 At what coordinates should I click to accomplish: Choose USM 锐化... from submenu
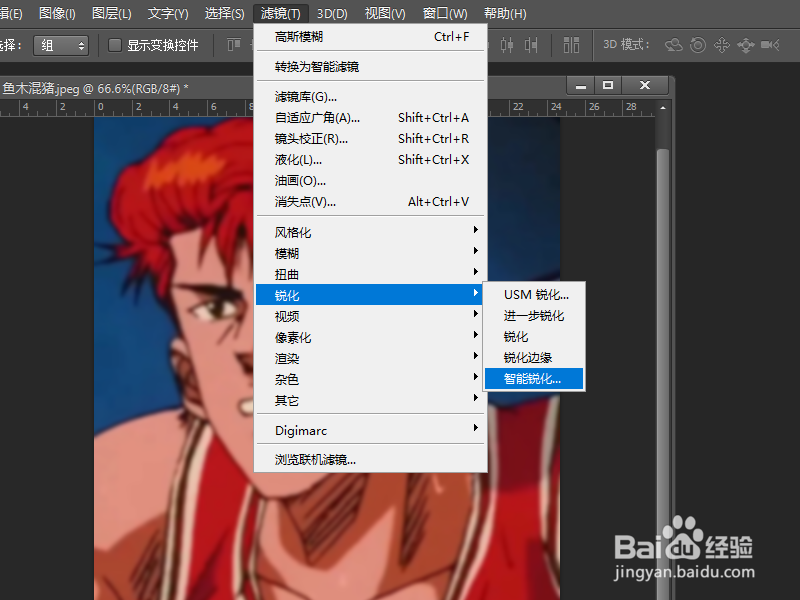click(534, 294)
